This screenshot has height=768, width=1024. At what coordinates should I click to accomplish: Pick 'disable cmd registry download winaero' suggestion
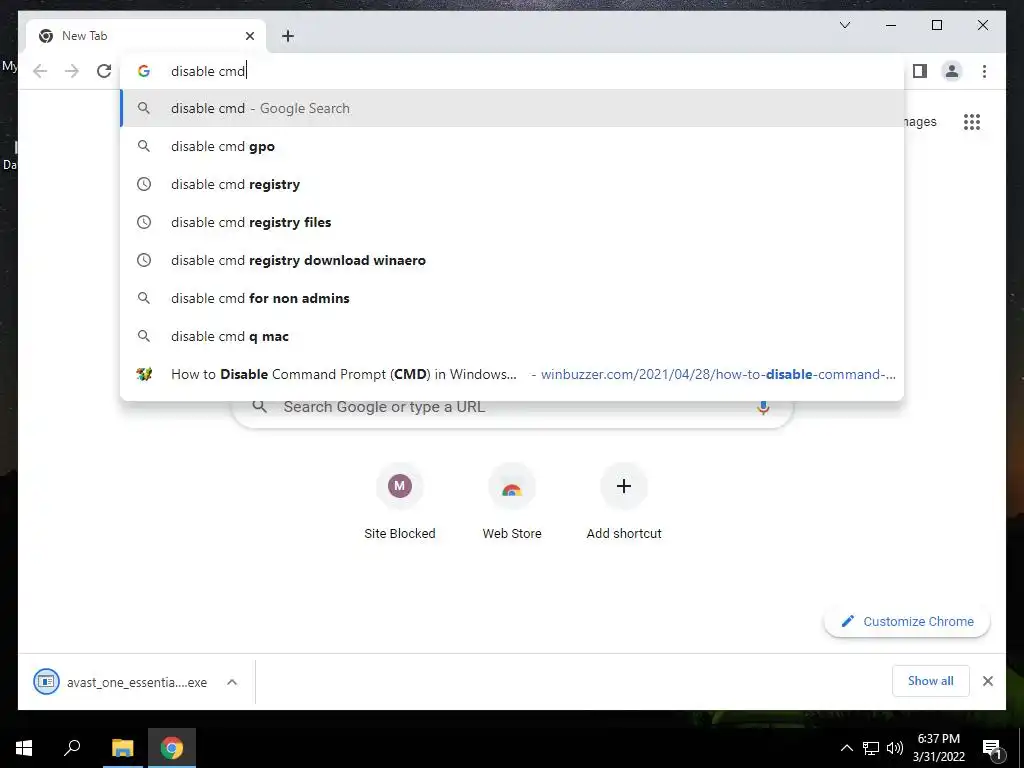[512, 260]
